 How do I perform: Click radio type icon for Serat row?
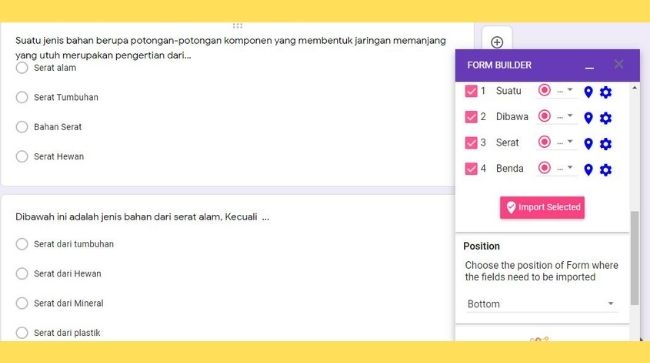[x=544, y=142]
